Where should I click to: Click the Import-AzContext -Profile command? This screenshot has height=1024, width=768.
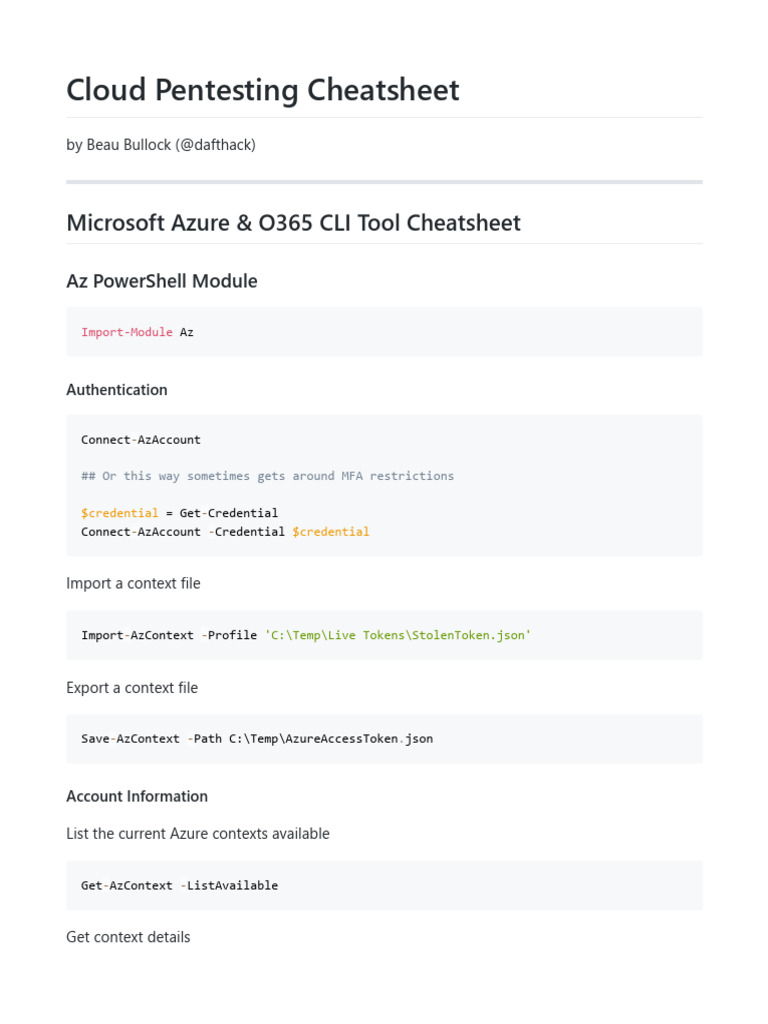click(169, 635)
